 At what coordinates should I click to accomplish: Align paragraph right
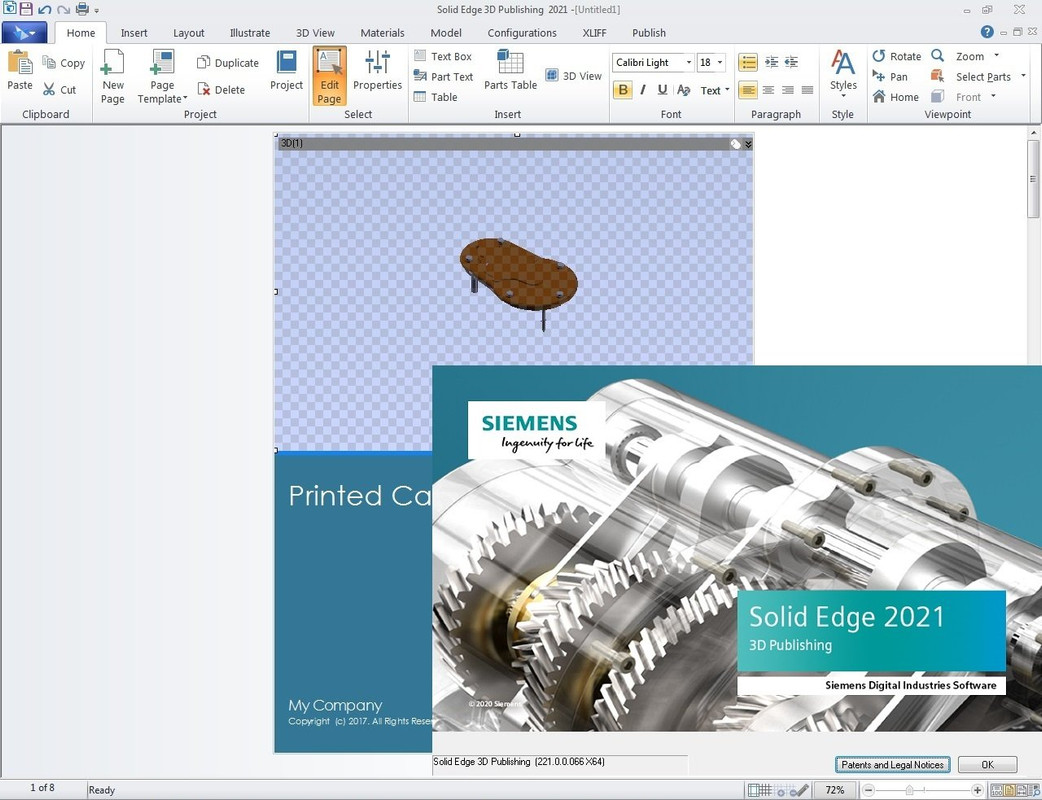click(x=787, y=90)
